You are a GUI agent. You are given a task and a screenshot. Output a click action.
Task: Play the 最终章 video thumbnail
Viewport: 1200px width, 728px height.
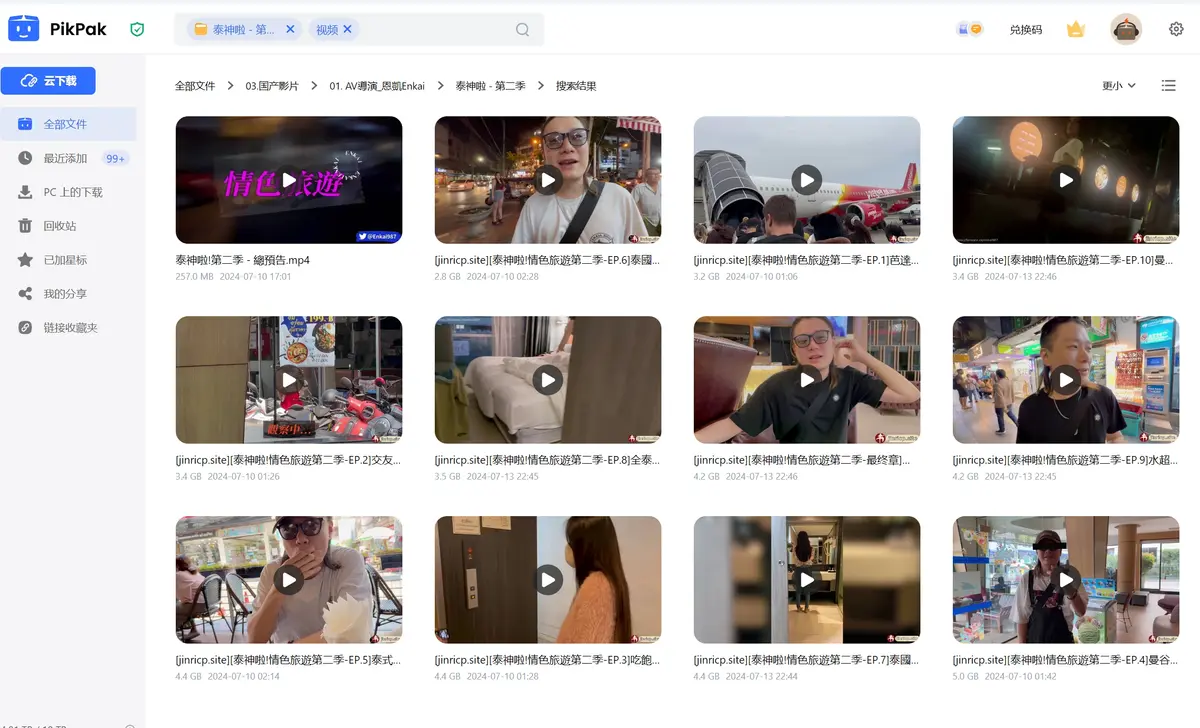coord(807,380)
